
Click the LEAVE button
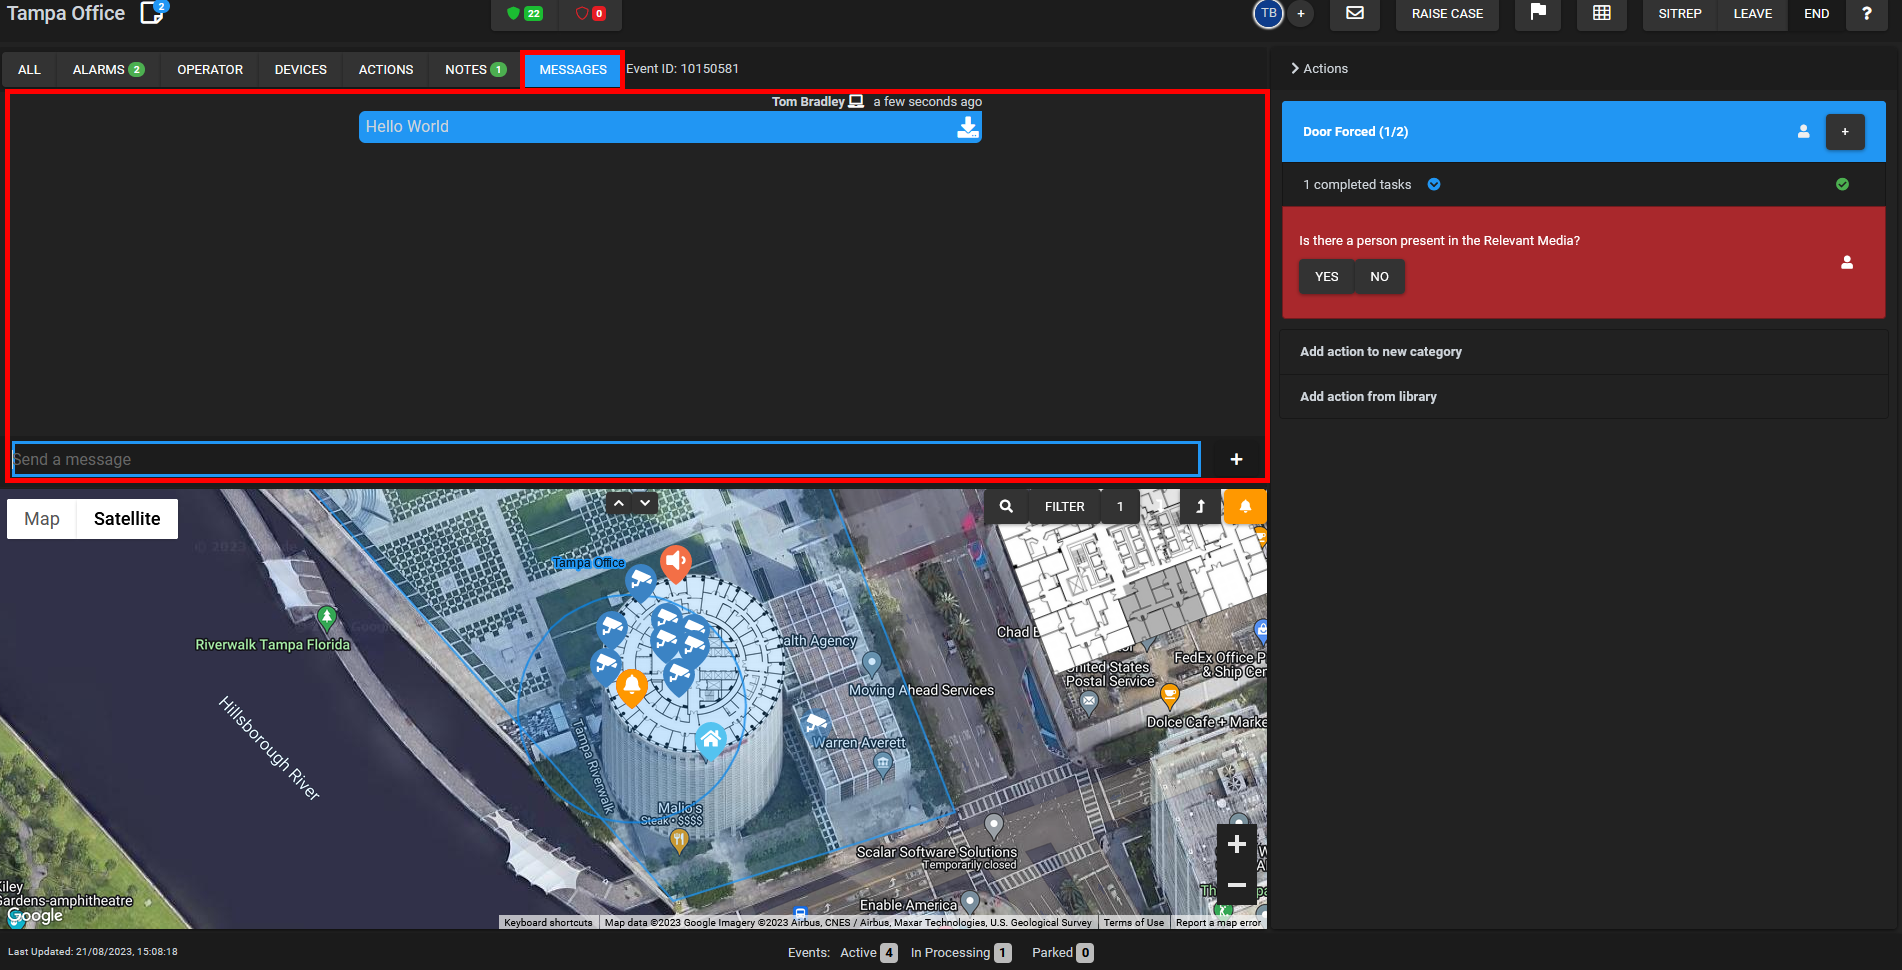coord(1752,14)
